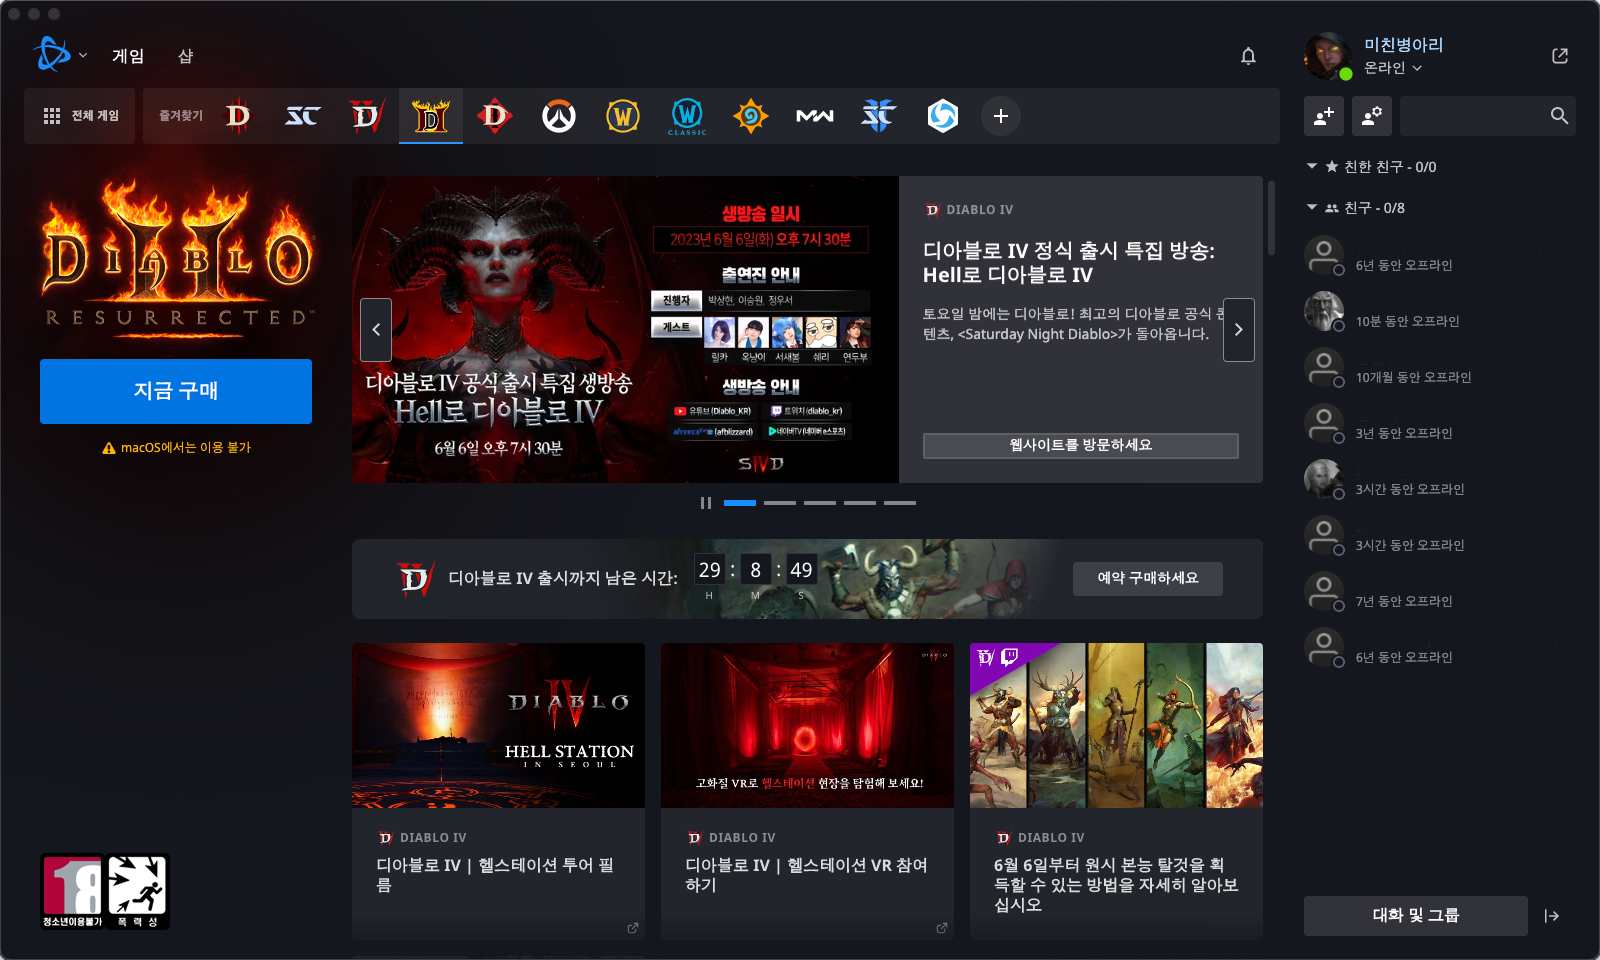The width and height of the screenshot is (1600, 960).
Task: Click the 지금 구매 button
Action: pos(176,391)
